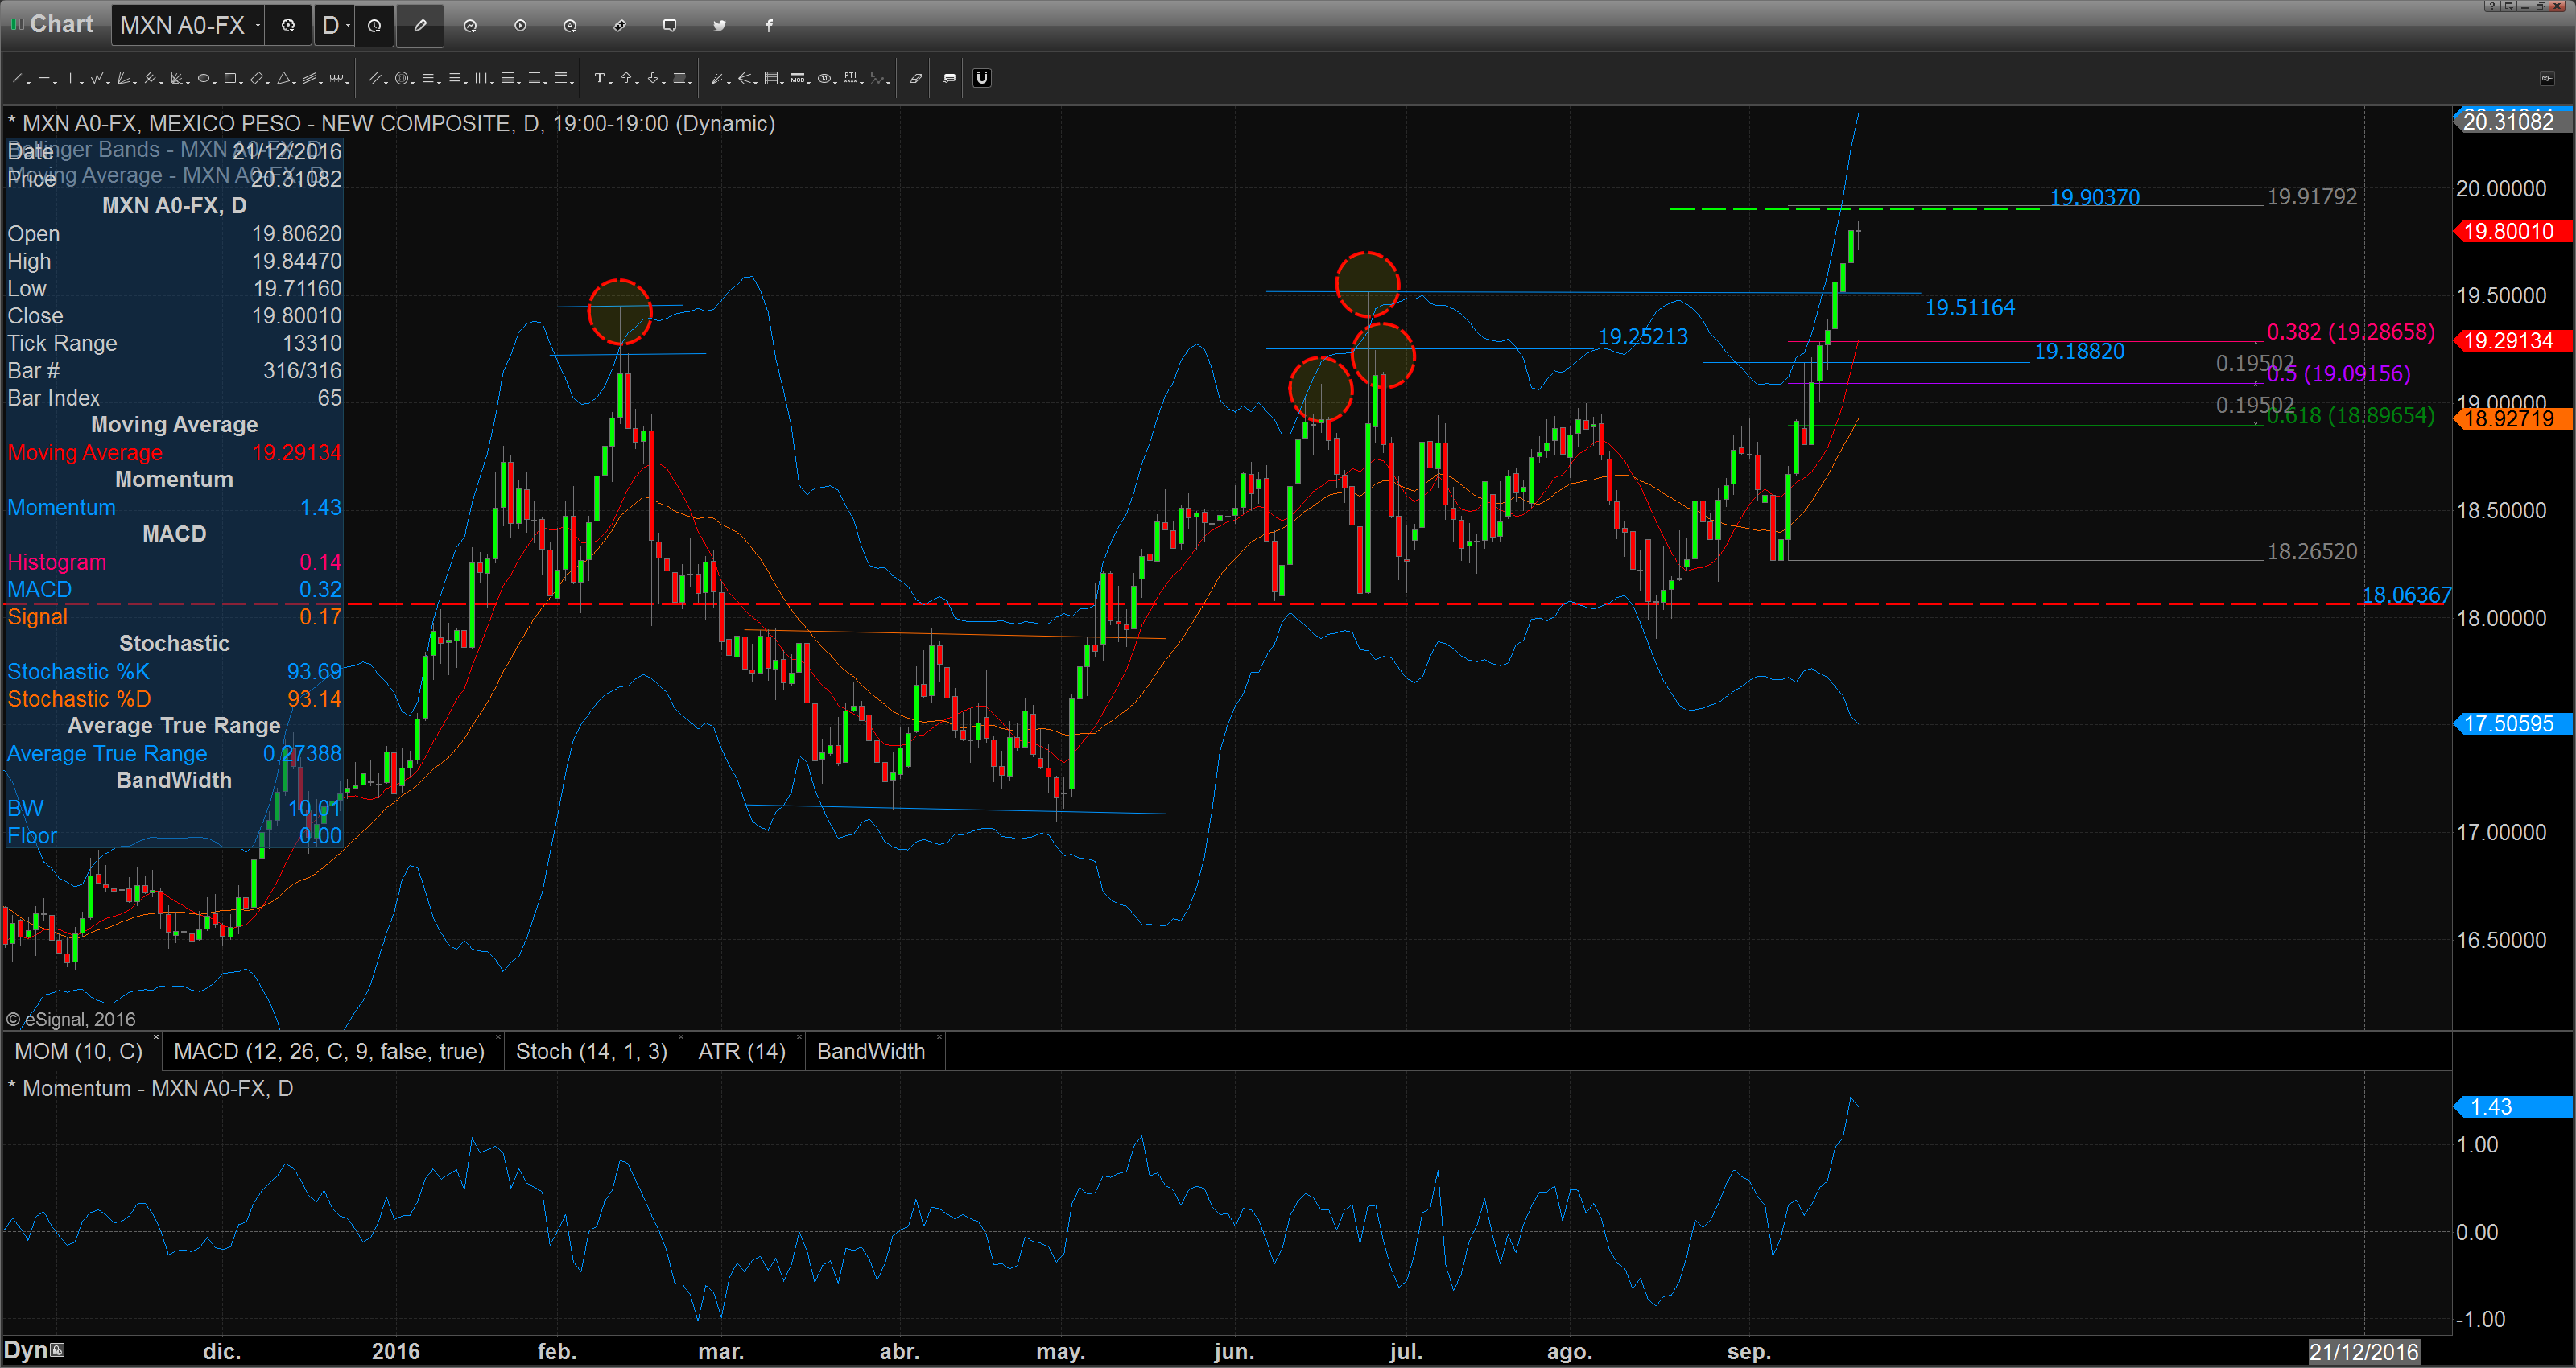Expand the text tool dropdown arrow
2576x1368 pixels.
(x=611, y=83)
